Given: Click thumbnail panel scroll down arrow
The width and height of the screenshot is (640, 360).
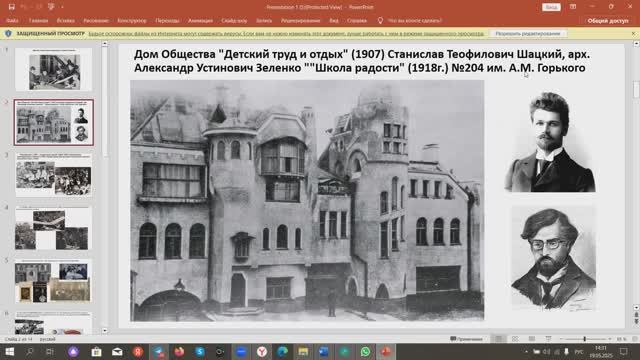Looking at the screenshot, I should coord(105,331).
